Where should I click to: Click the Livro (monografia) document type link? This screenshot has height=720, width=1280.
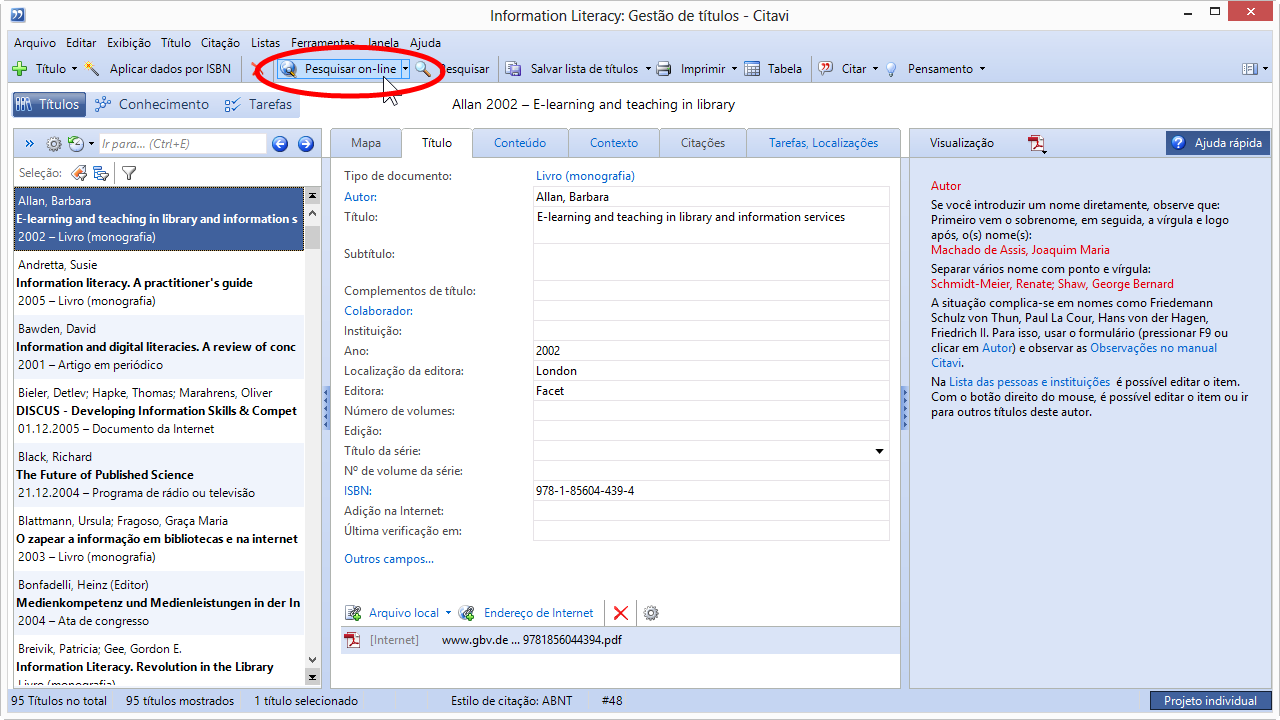point(585,176)
